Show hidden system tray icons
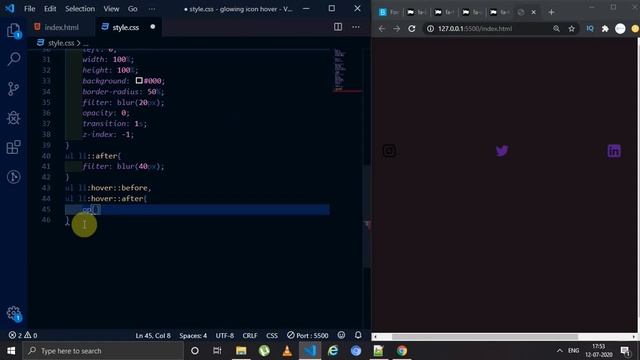 [560, 351]
